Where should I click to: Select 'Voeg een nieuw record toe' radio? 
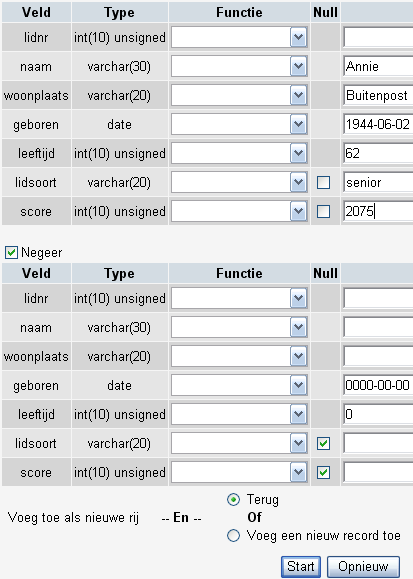point(233,535)
